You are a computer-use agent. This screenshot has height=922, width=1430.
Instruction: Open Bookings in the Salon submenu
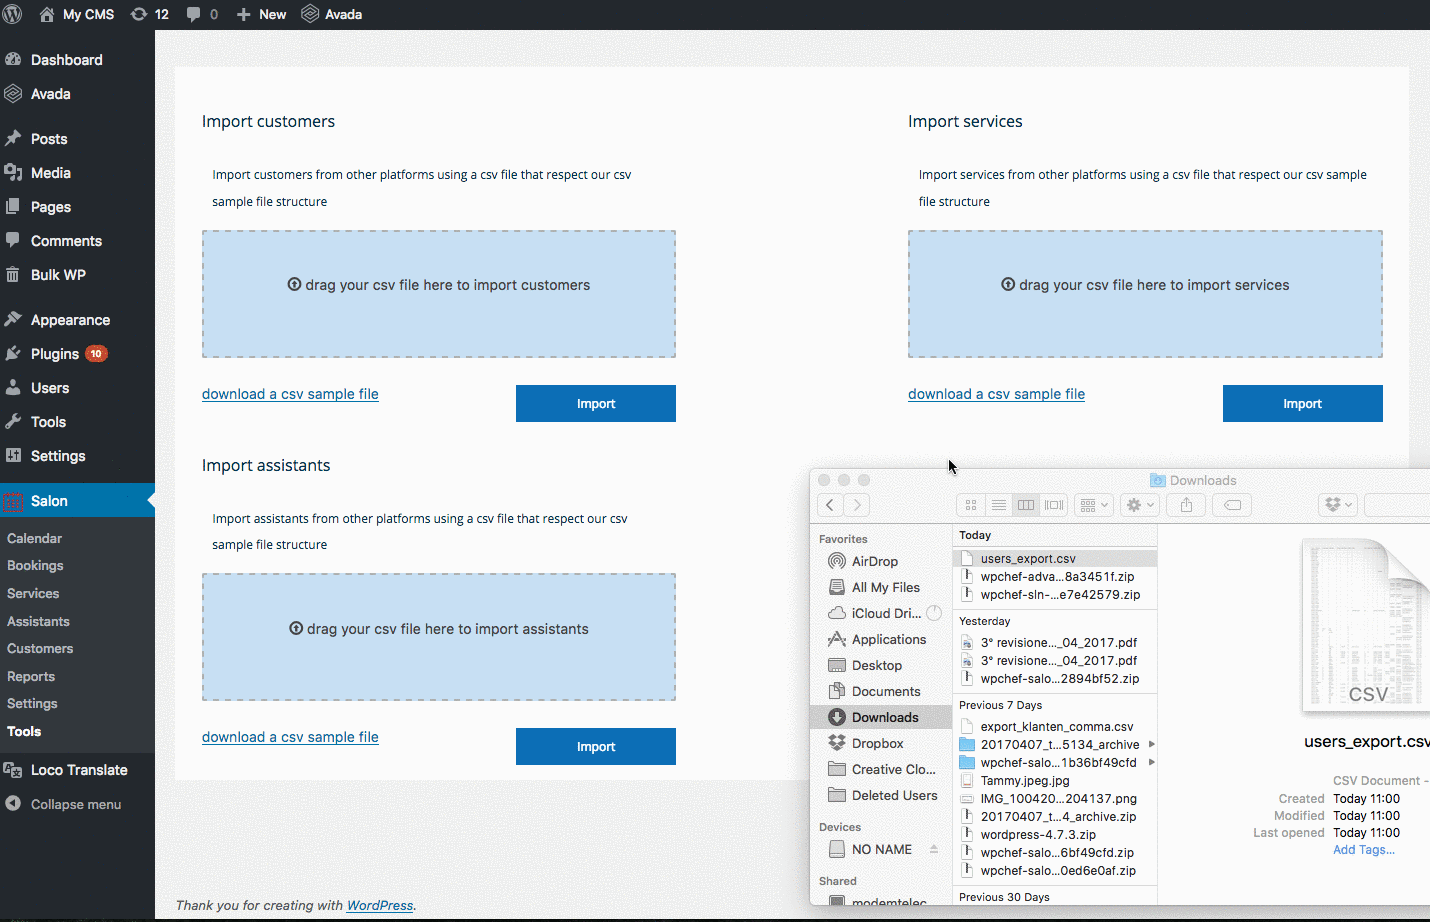[35, 566]
